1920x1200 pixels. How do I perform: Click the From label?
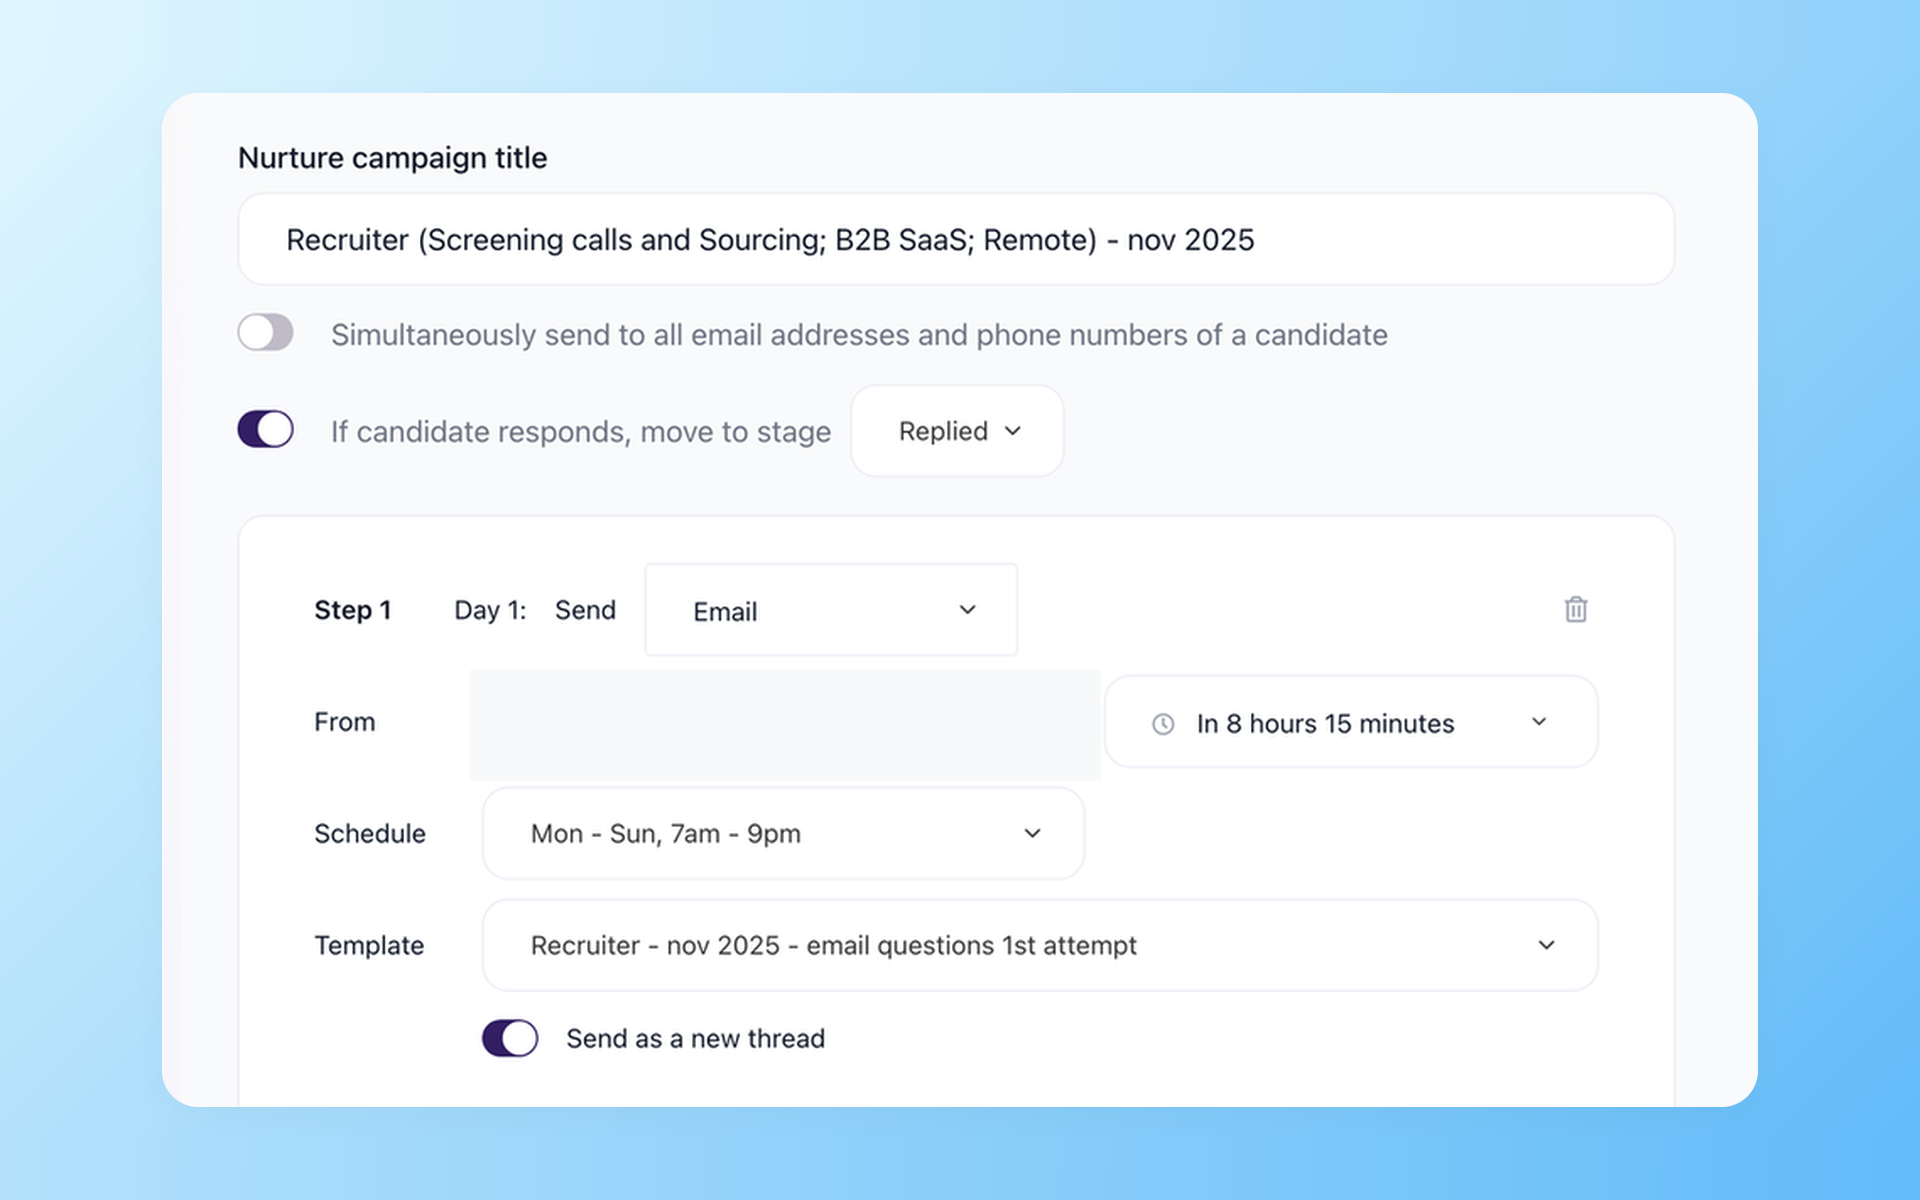[345, 722]
